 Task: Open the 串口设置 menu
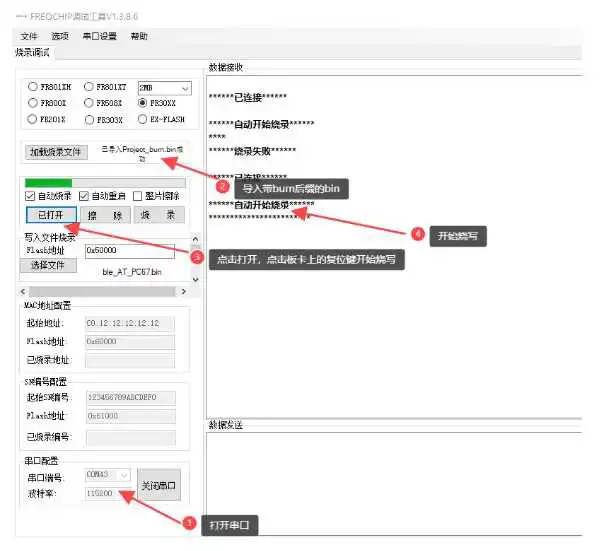[x=100, y=36]
